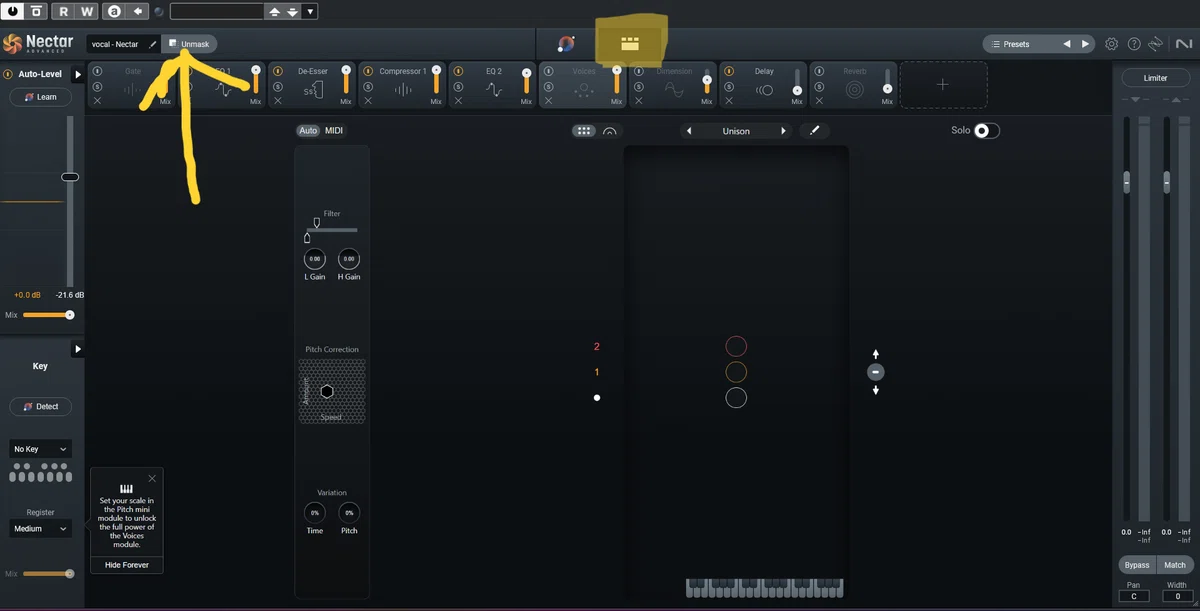Solo the Reverb module

818,87
